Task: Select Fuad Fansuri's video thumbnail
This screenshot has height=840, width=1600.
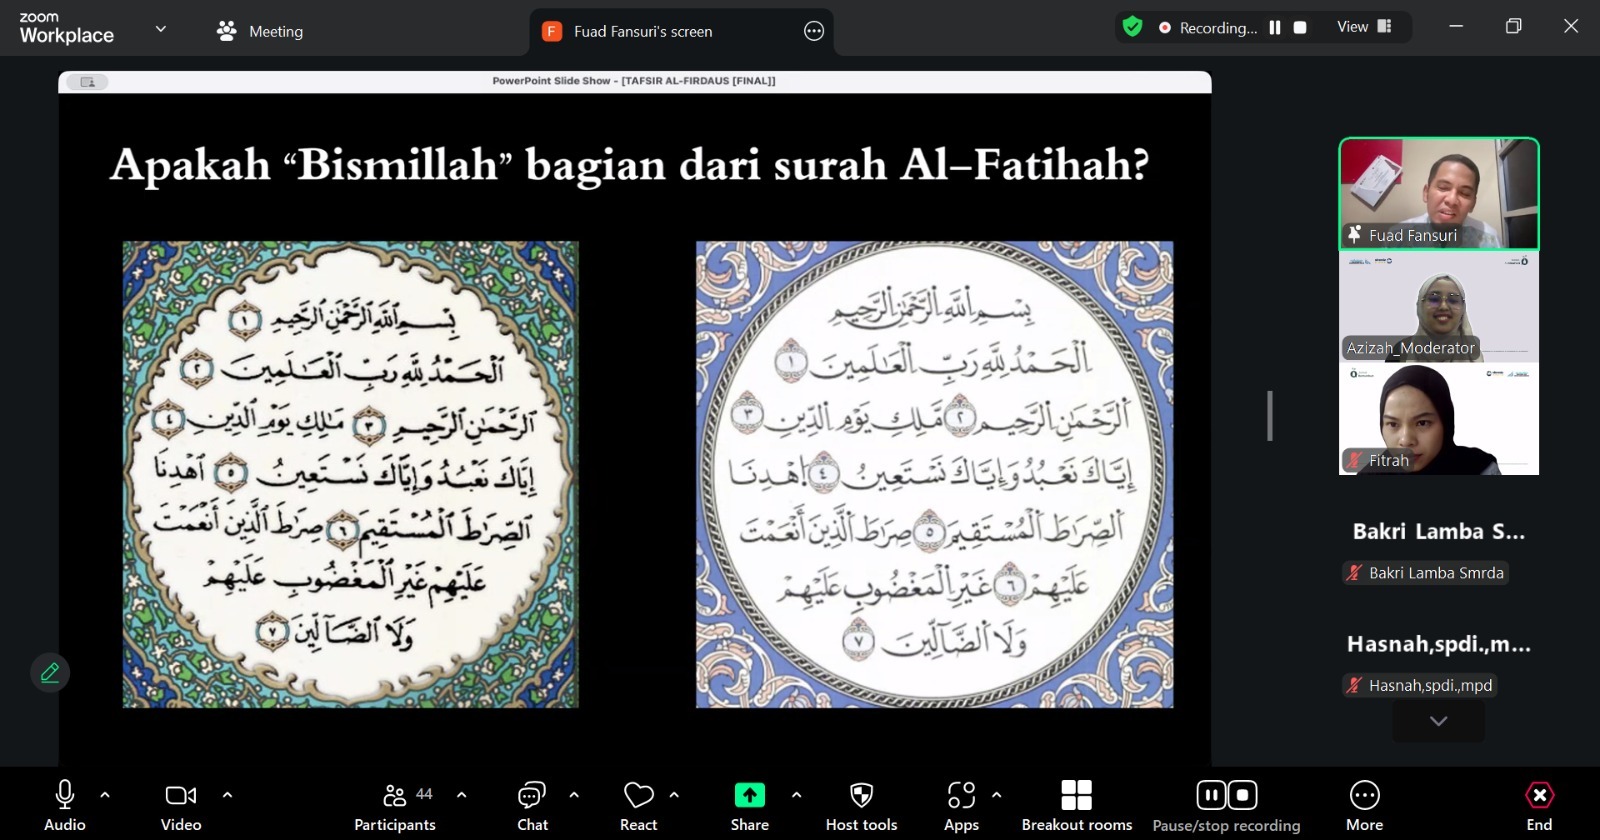Action: [x=1438, y=193]
